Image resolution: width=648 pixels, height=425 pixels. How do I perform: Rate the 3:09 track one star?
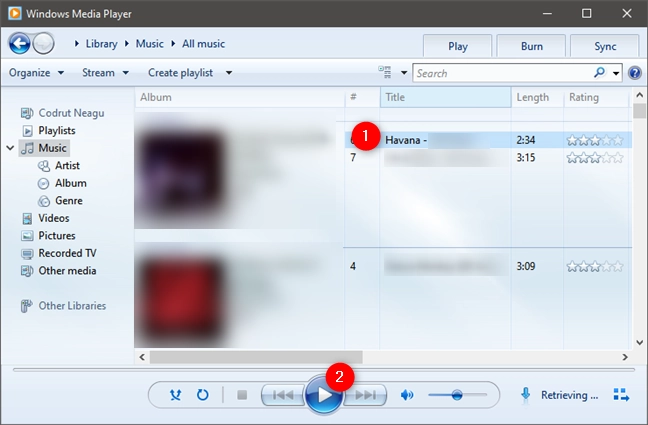point(572,266)
